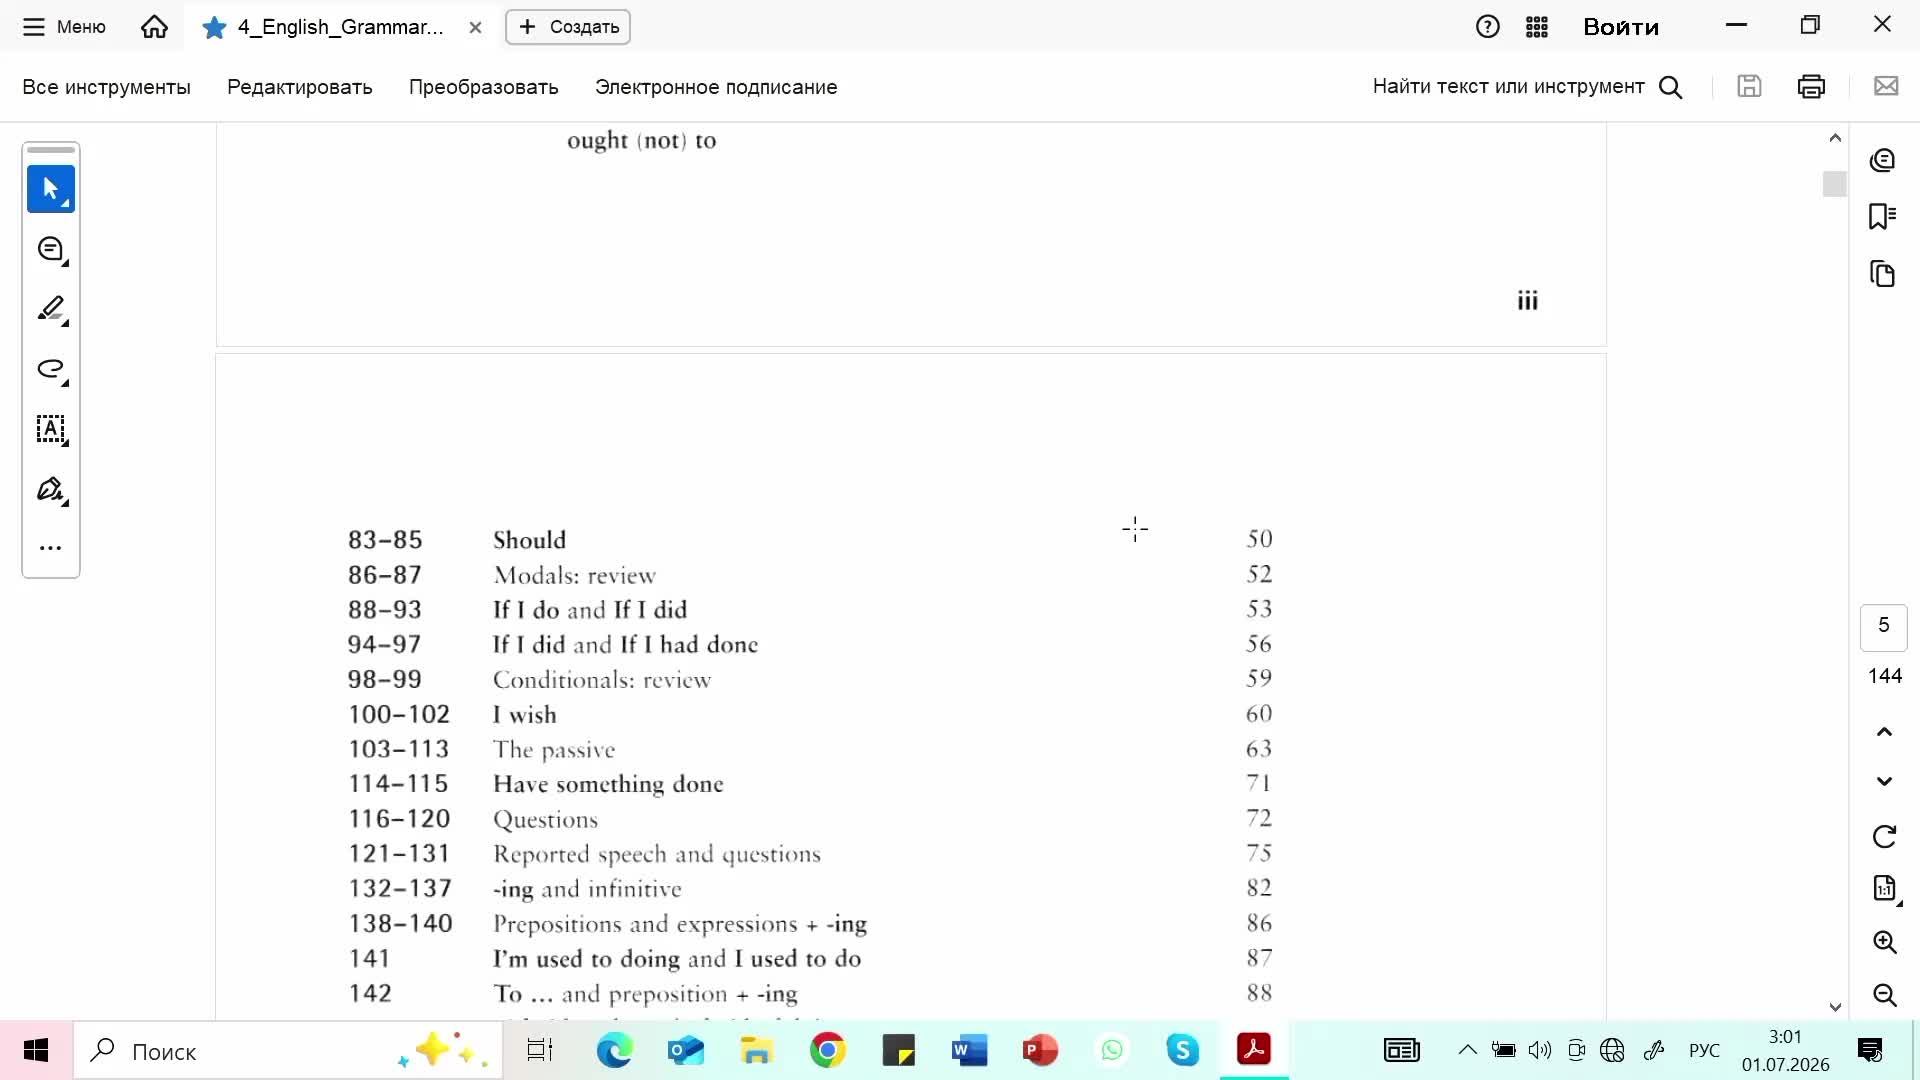This screenshot has height=1080, width=1920.
Task: Click the Создать button
Action: [568, 27]
